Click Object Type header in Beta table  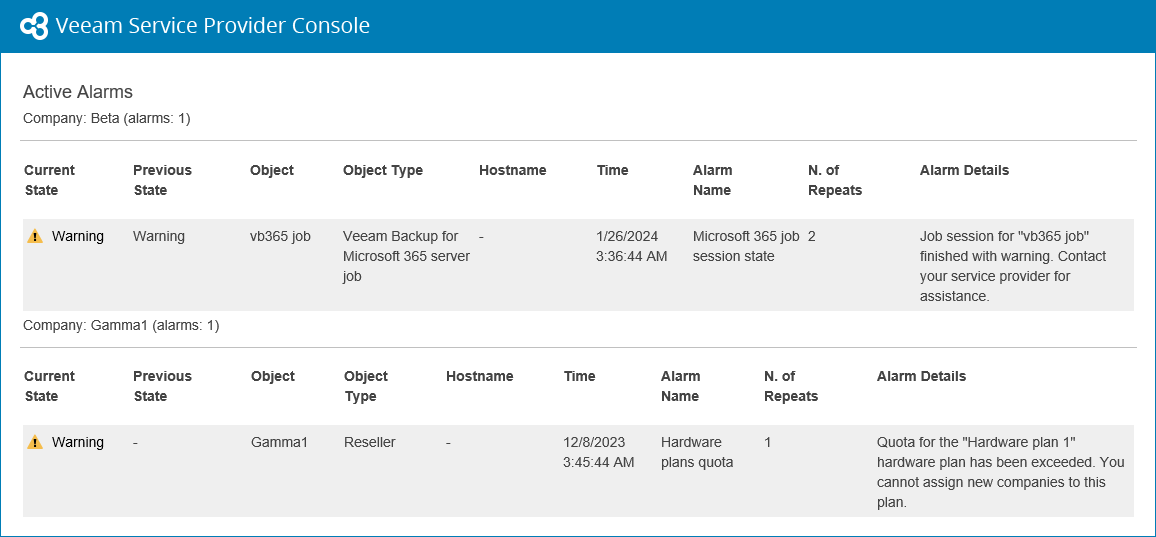pyautogui.click(x=383, y=170)
